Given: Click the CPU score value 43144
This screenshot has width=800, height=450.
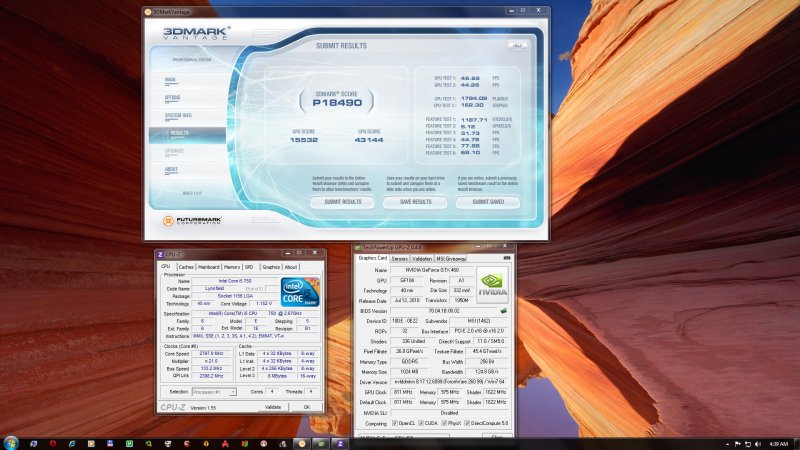Looking at the screenshot, I should (368, 140).
